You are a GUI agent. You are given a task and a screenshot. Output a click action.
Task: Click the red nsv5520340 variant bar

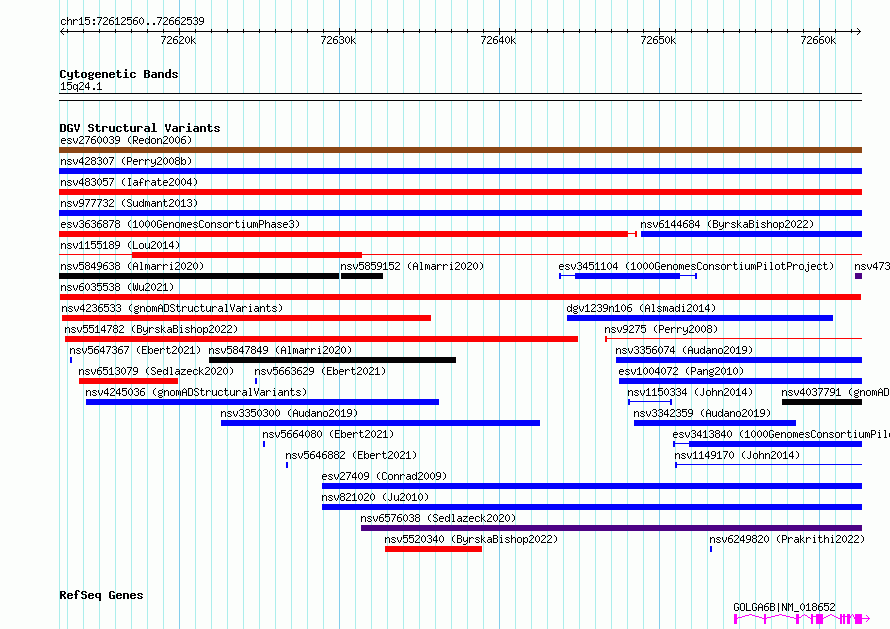pyautogui.click(x=433, y=549)
